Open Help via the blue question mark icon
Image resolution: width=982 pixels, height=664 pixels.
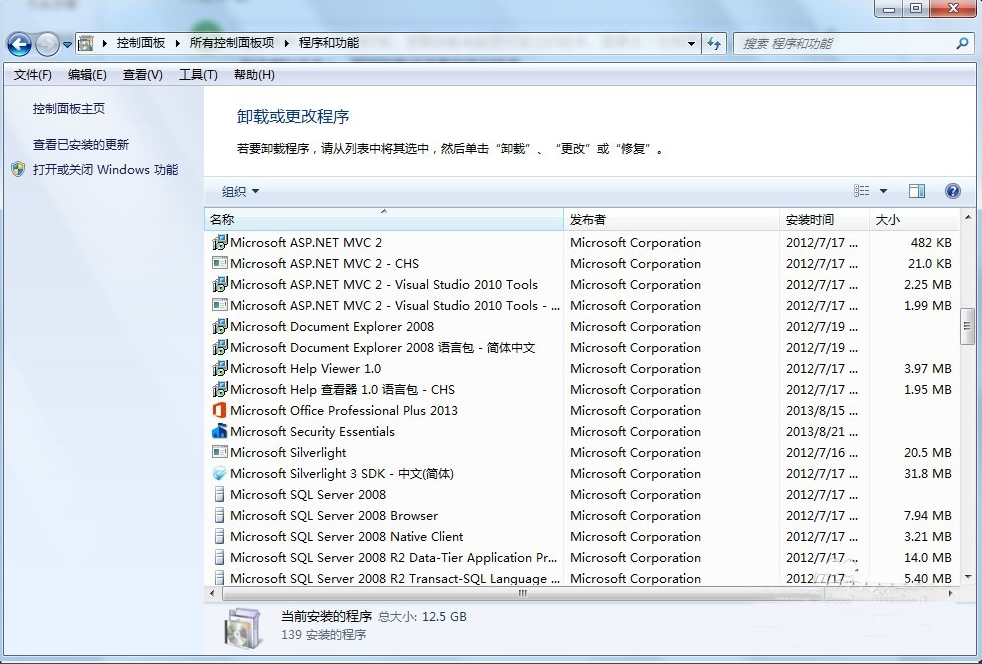point(952,190)
